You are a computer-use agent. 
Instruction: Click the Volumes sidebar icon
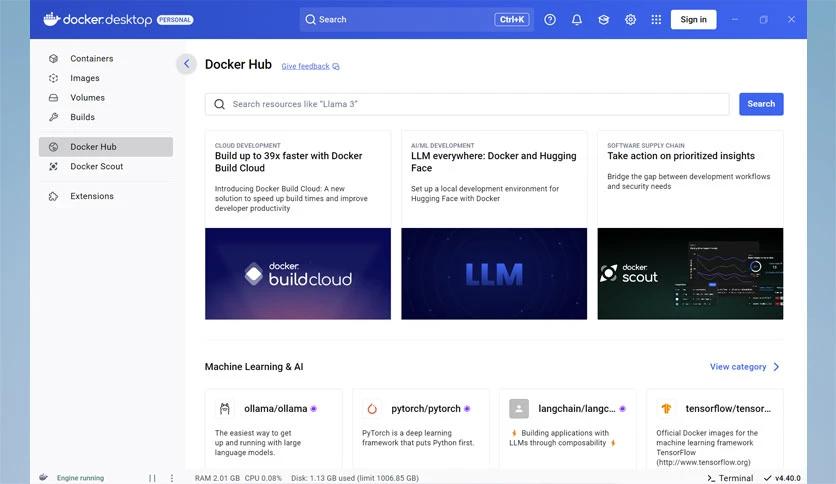tap(53, 98)
